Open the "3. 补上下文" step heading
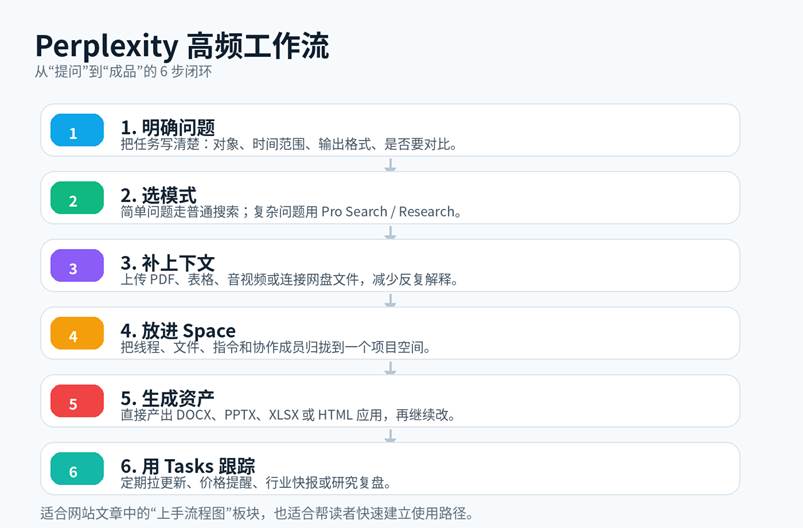803x528 pixels. (168, 263)
